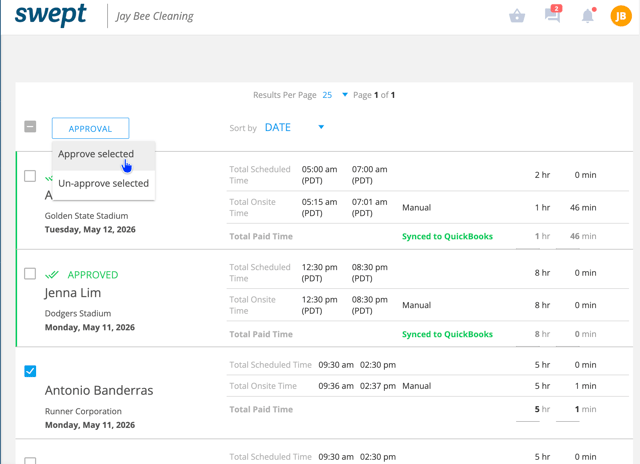Check Jenna Lim's timesheet checkbox

pos(30,273)
